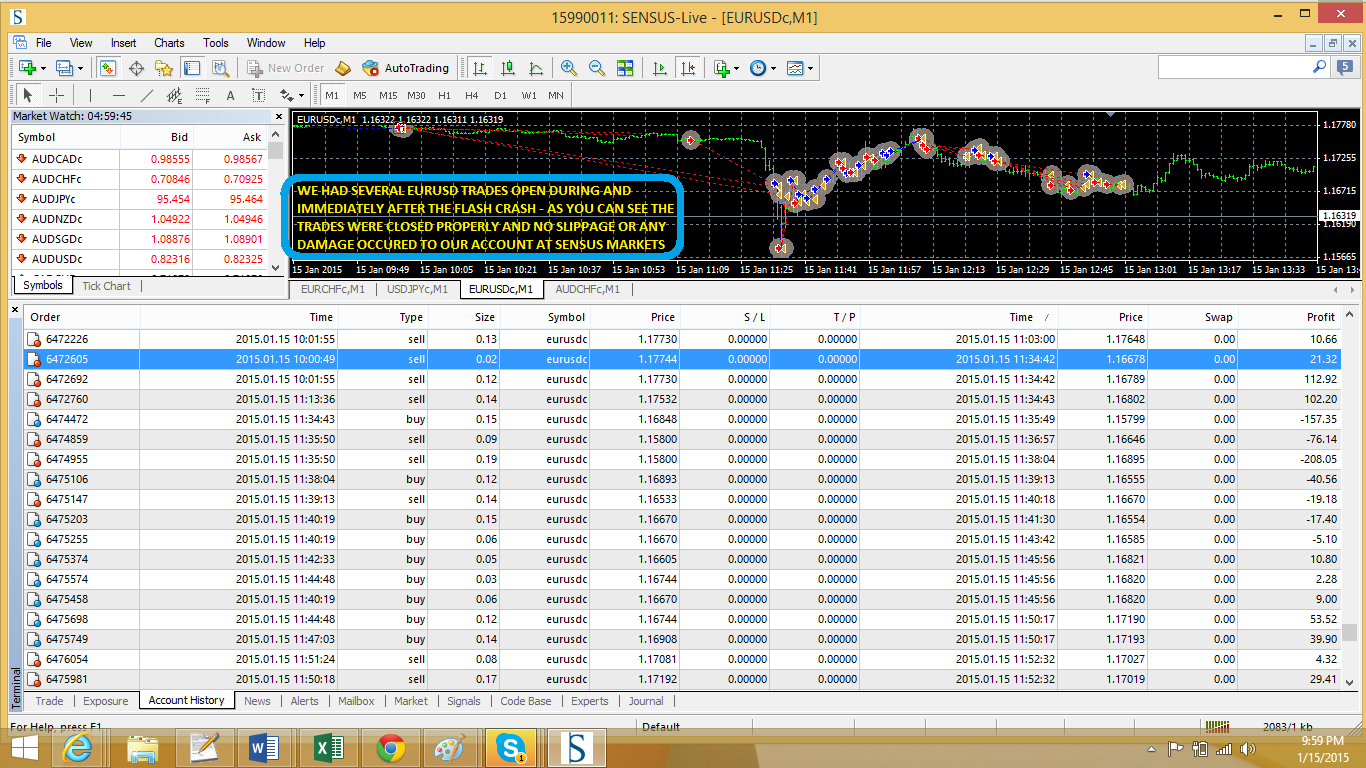This screenshot has width=1366, height=768.
Task: Expand the Profiles dropdown arrow
Action: [x=81, y=68]
